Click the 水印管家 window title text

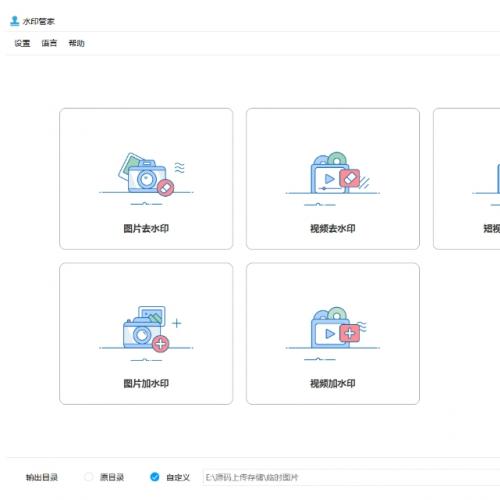point(39,22)
